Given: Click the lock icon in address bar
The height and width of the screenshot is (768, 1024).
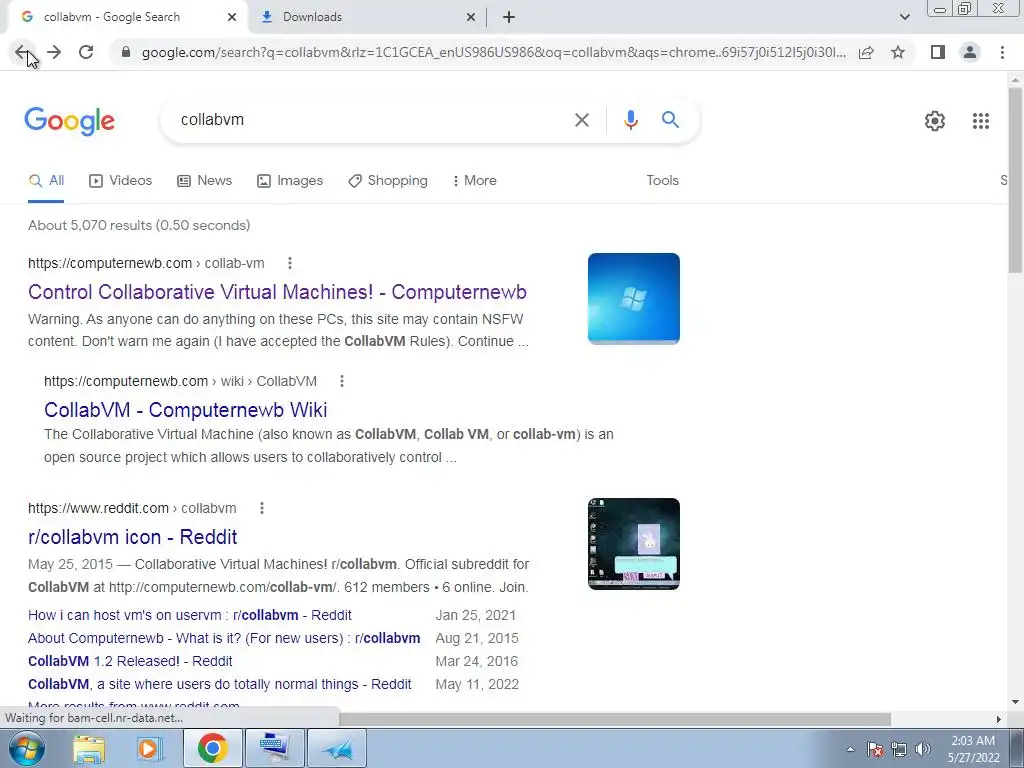Looking at the screenshot, I should [126, 52].
